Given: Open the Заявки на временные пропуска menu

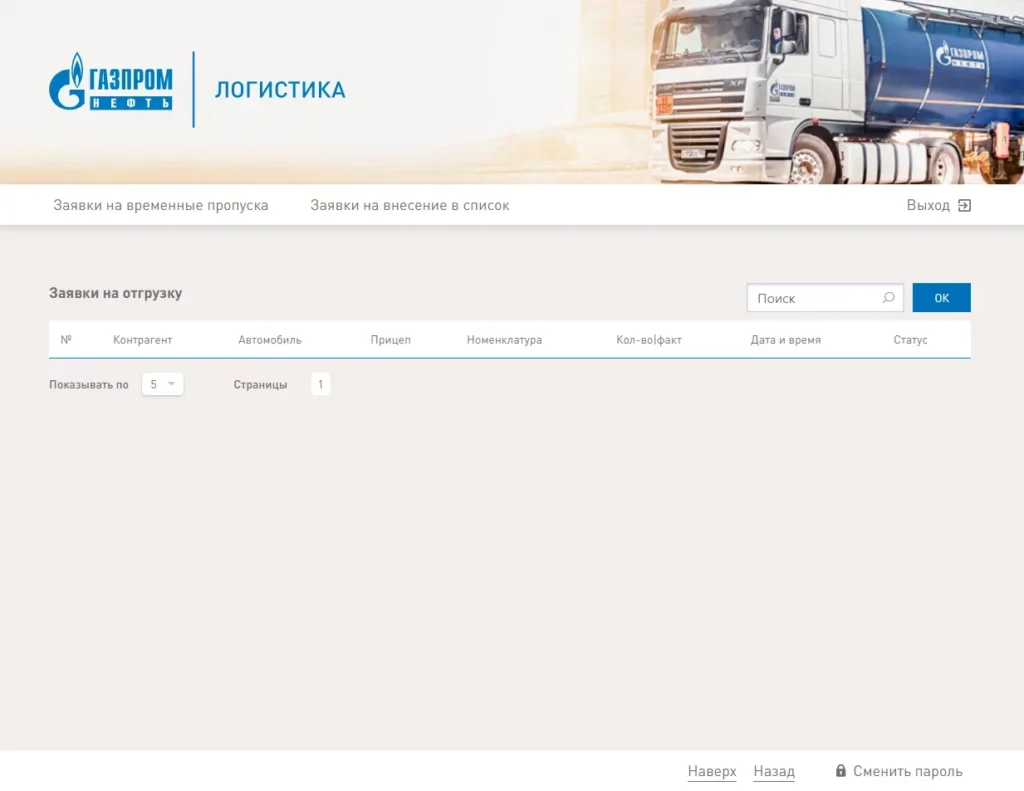Looking at the screenshot, I should tap(161, 205).
